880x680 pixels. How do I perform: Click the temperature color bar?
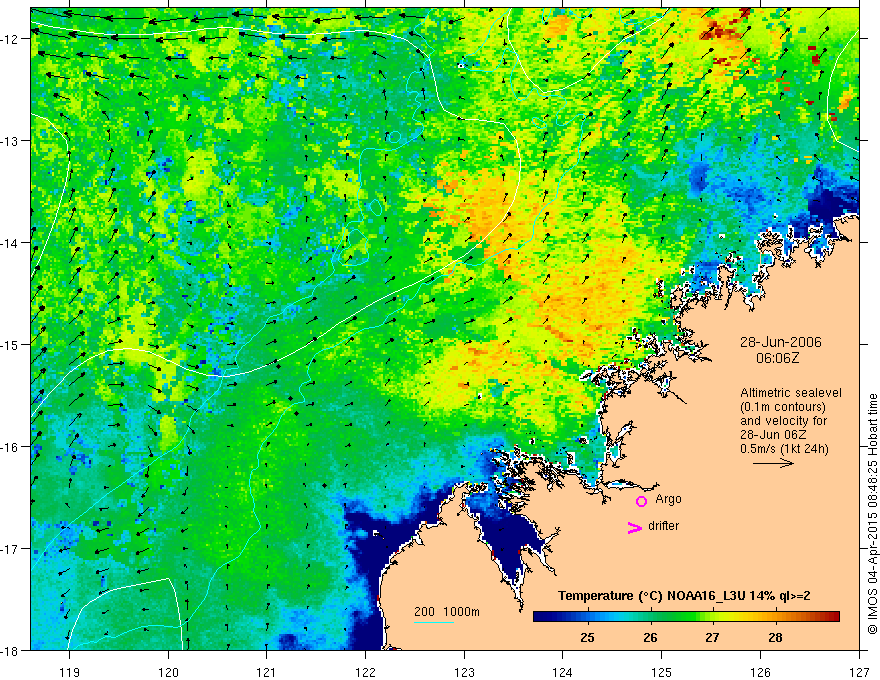686,616
